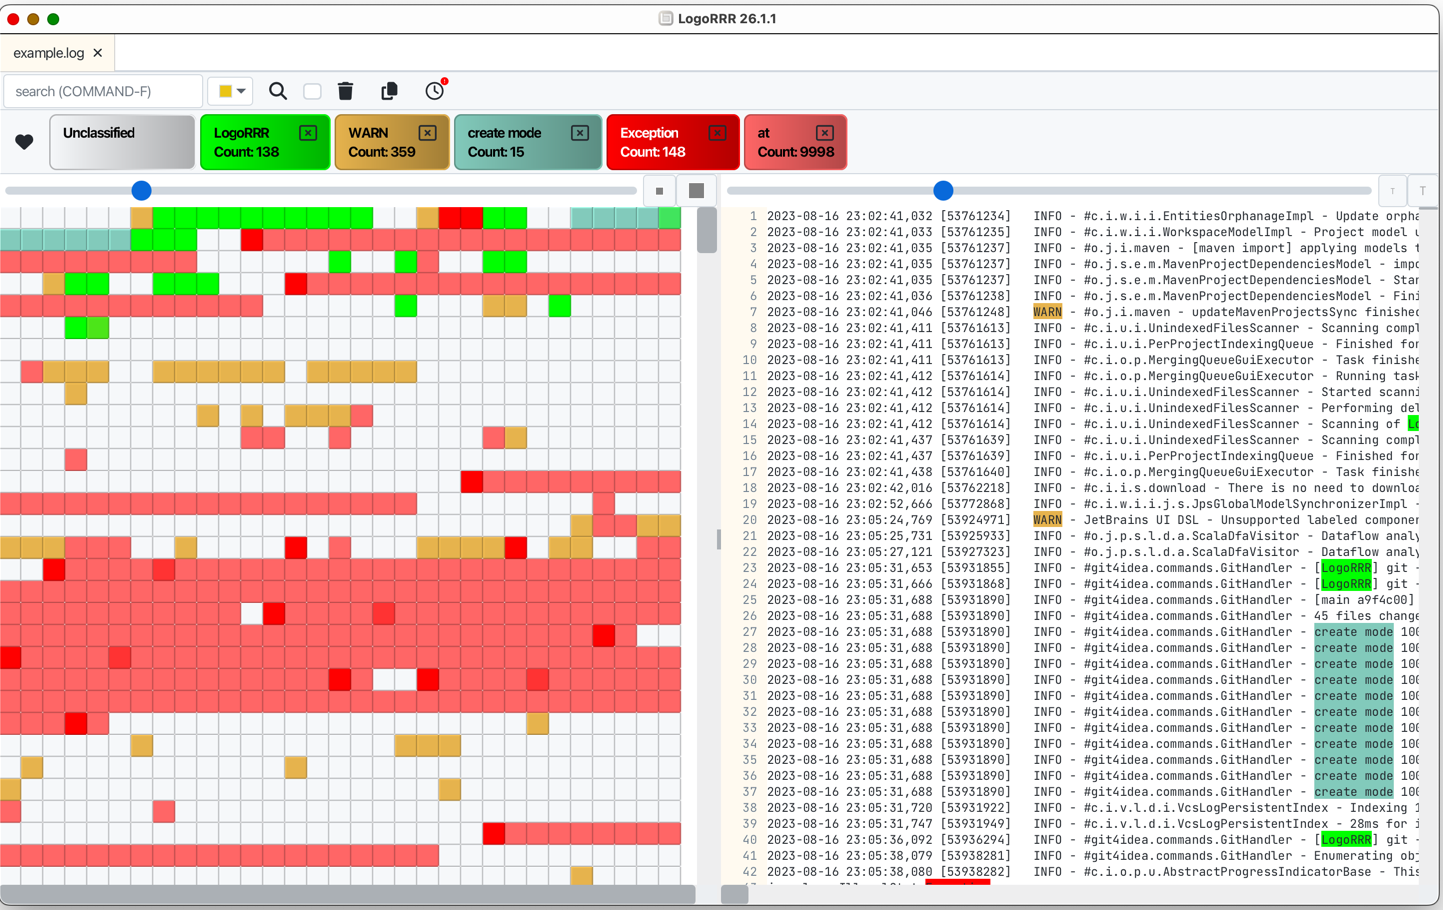The height and width of the screenshot is (910, 1443).
Task: Open the clock icon with red badge
Action: coord(435,90)
